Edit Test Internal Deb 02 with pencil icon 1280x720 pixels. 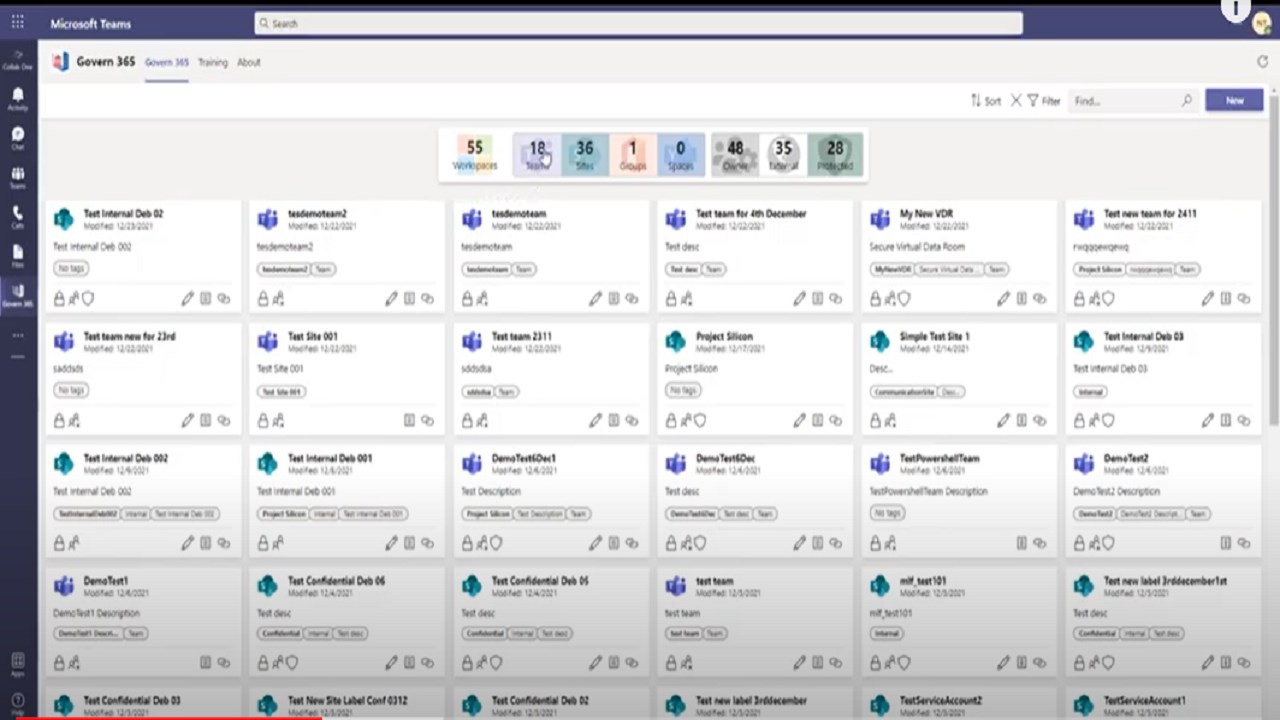pyautogui.click(x=187, y=298)
